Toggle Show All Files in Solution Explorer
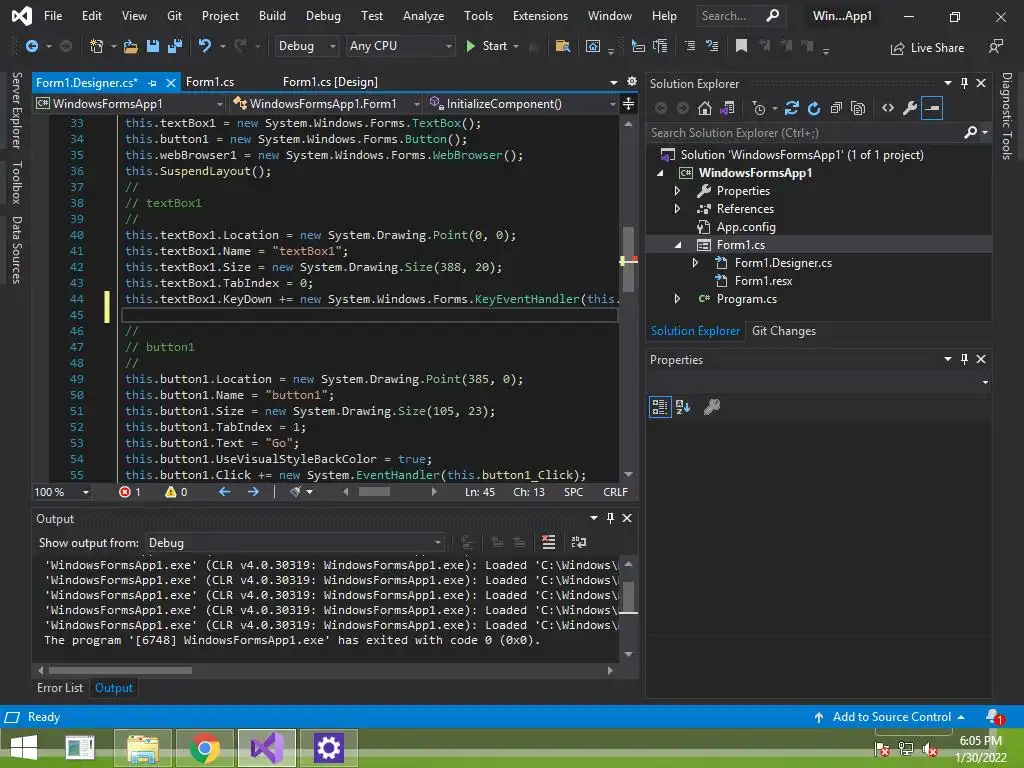1024x768 pixels. [858, 108]
